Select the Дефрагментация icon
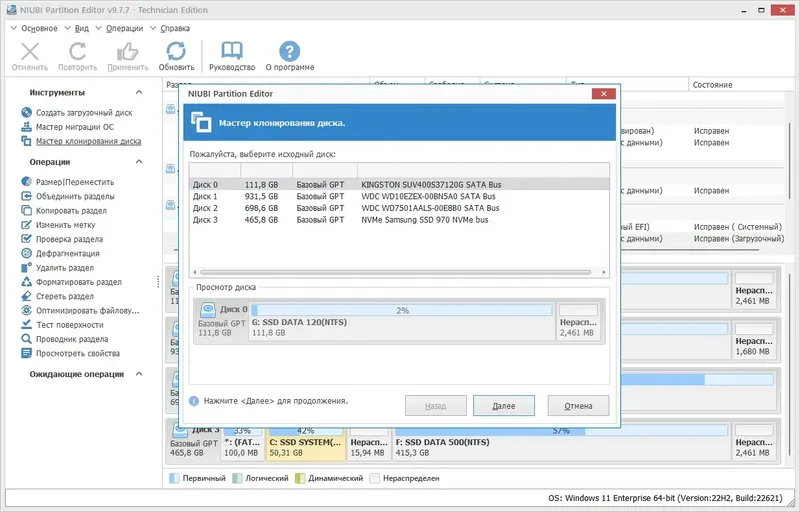Viewport: 800px width, 512px height. click(x=27, y=253)
